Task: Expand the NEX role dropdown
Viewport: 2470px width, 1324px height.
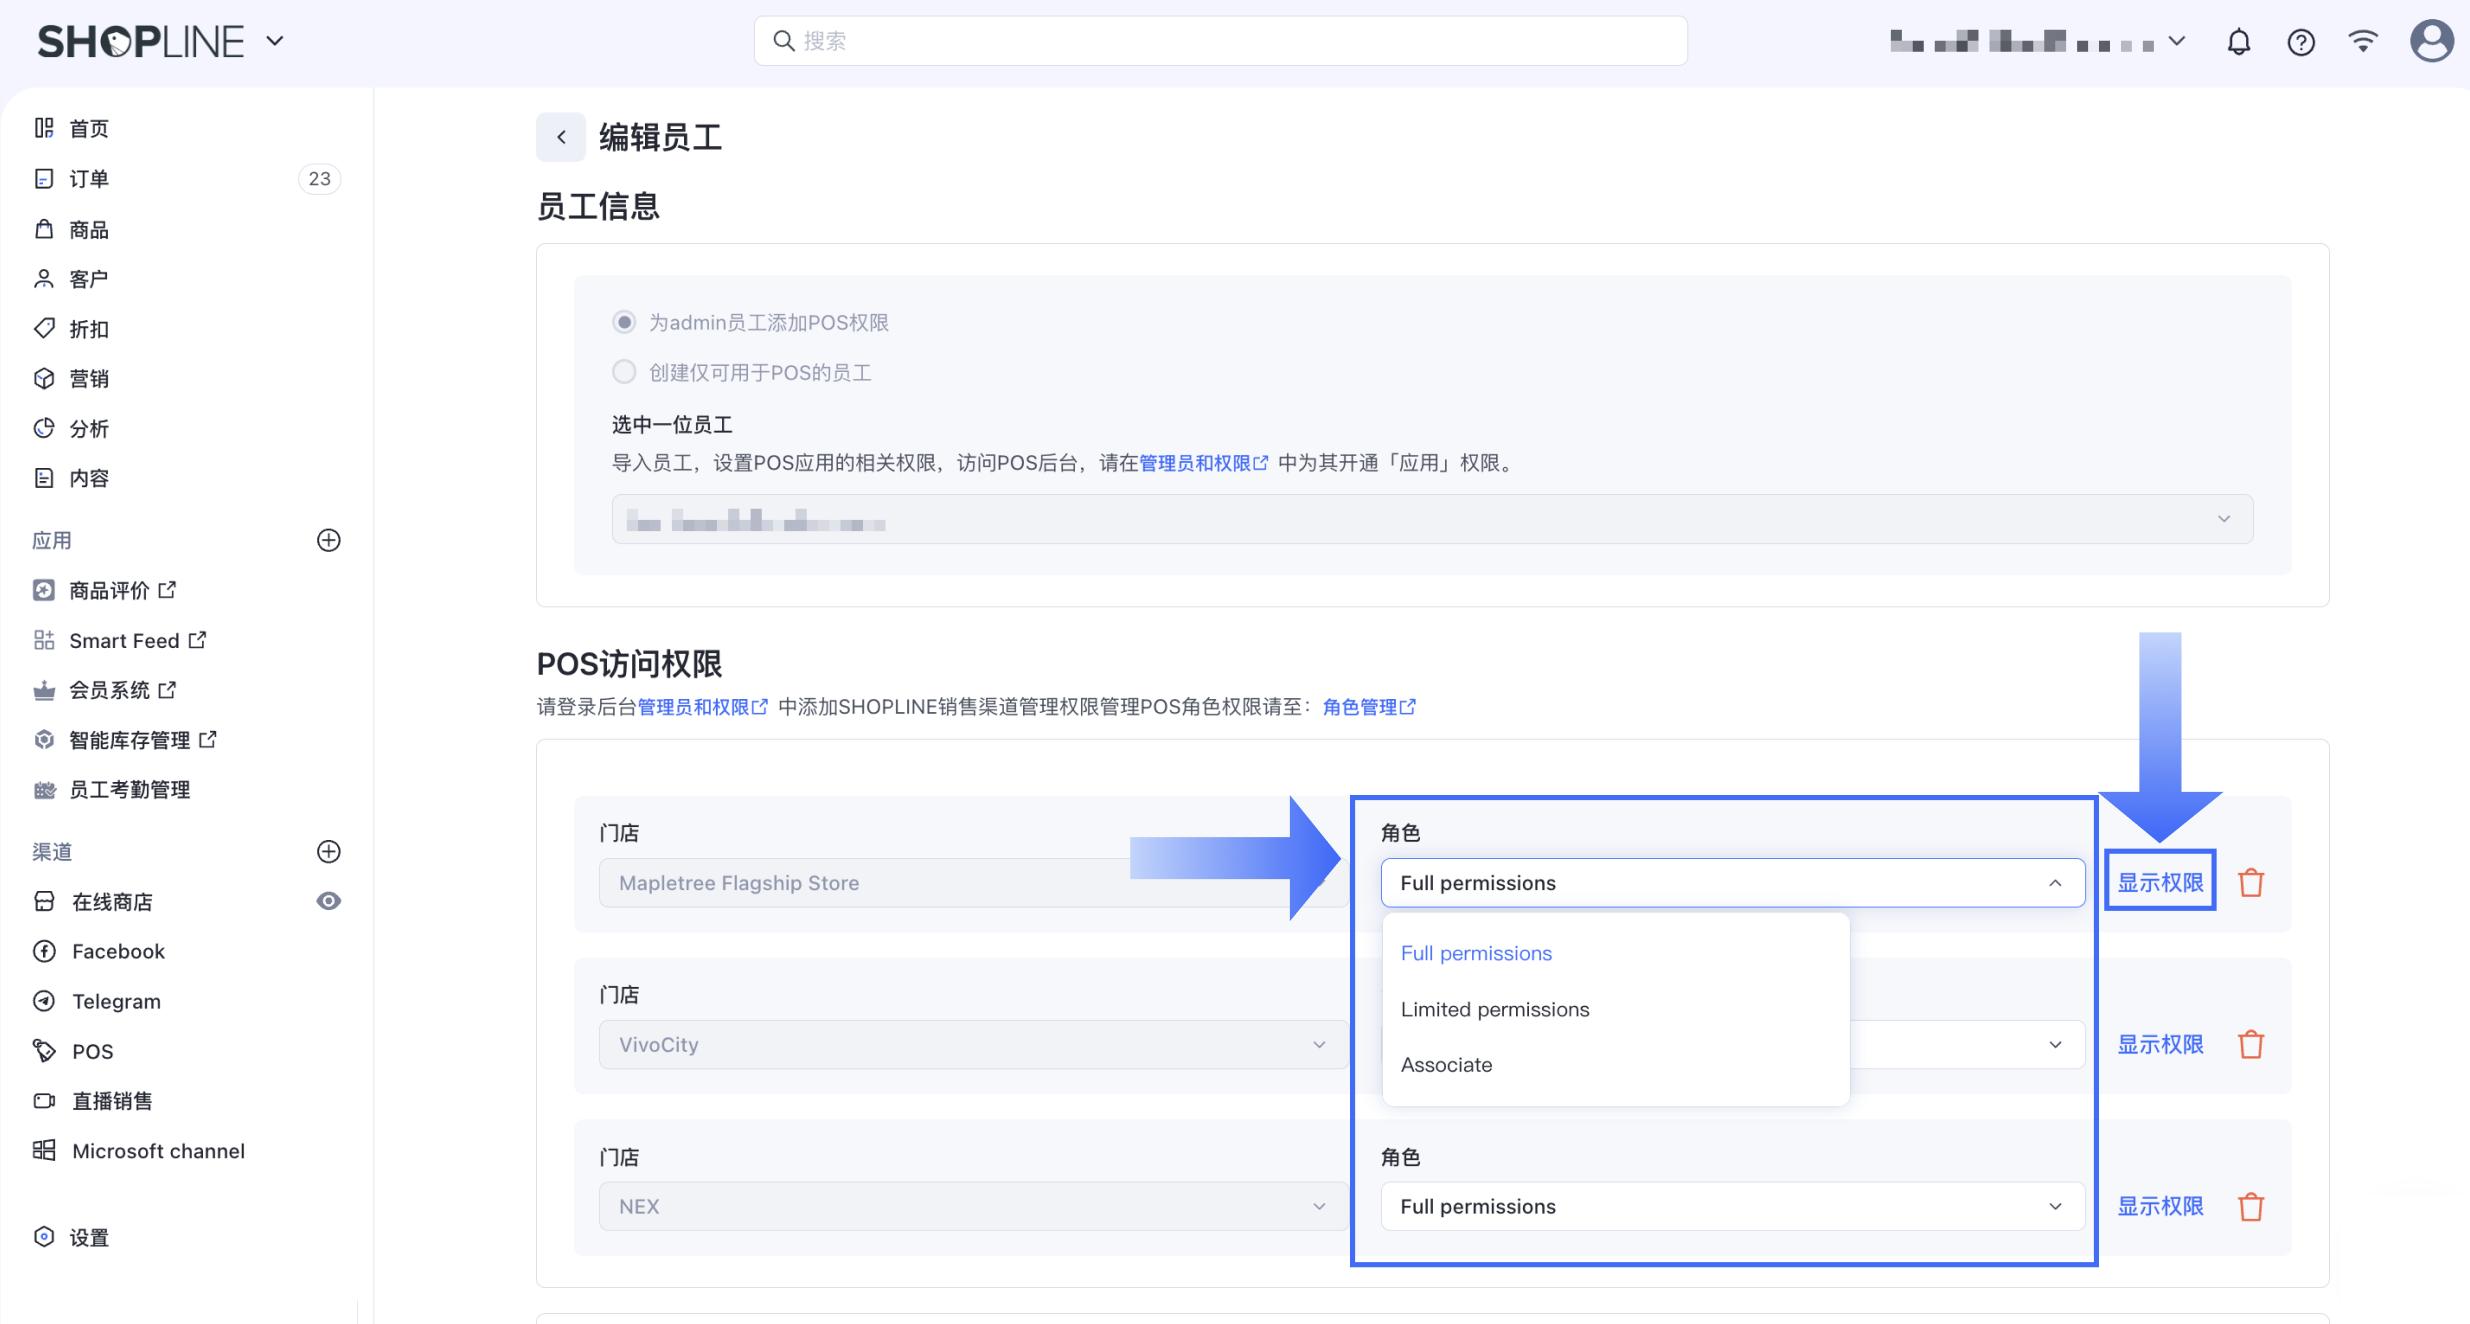Action: 1732,1206
